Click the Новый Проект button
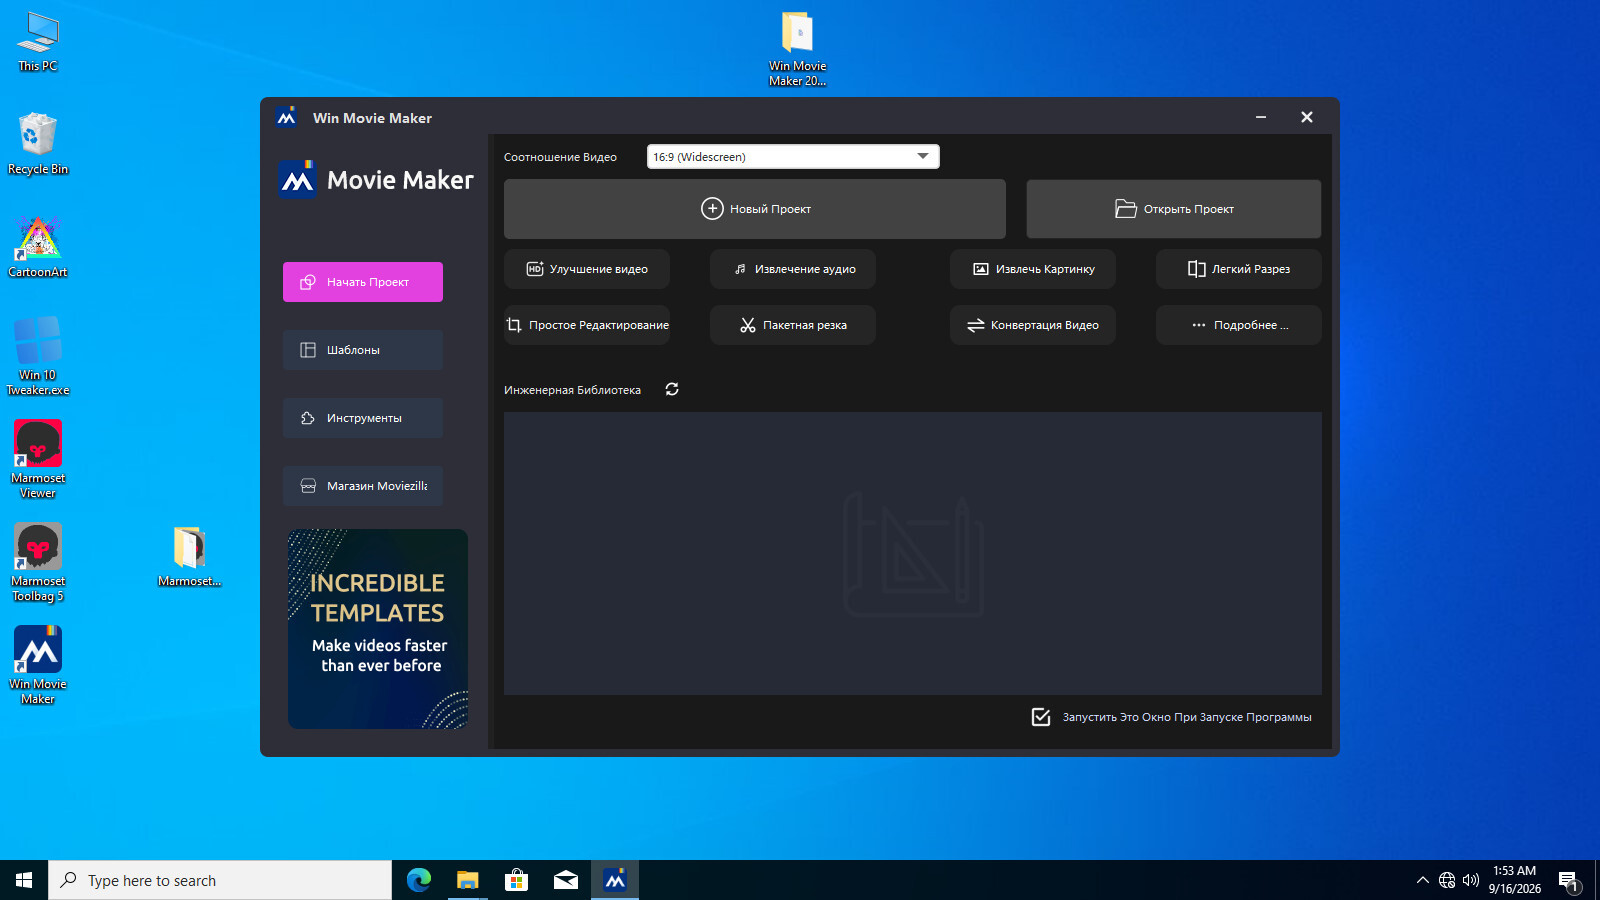 (755, 209)
